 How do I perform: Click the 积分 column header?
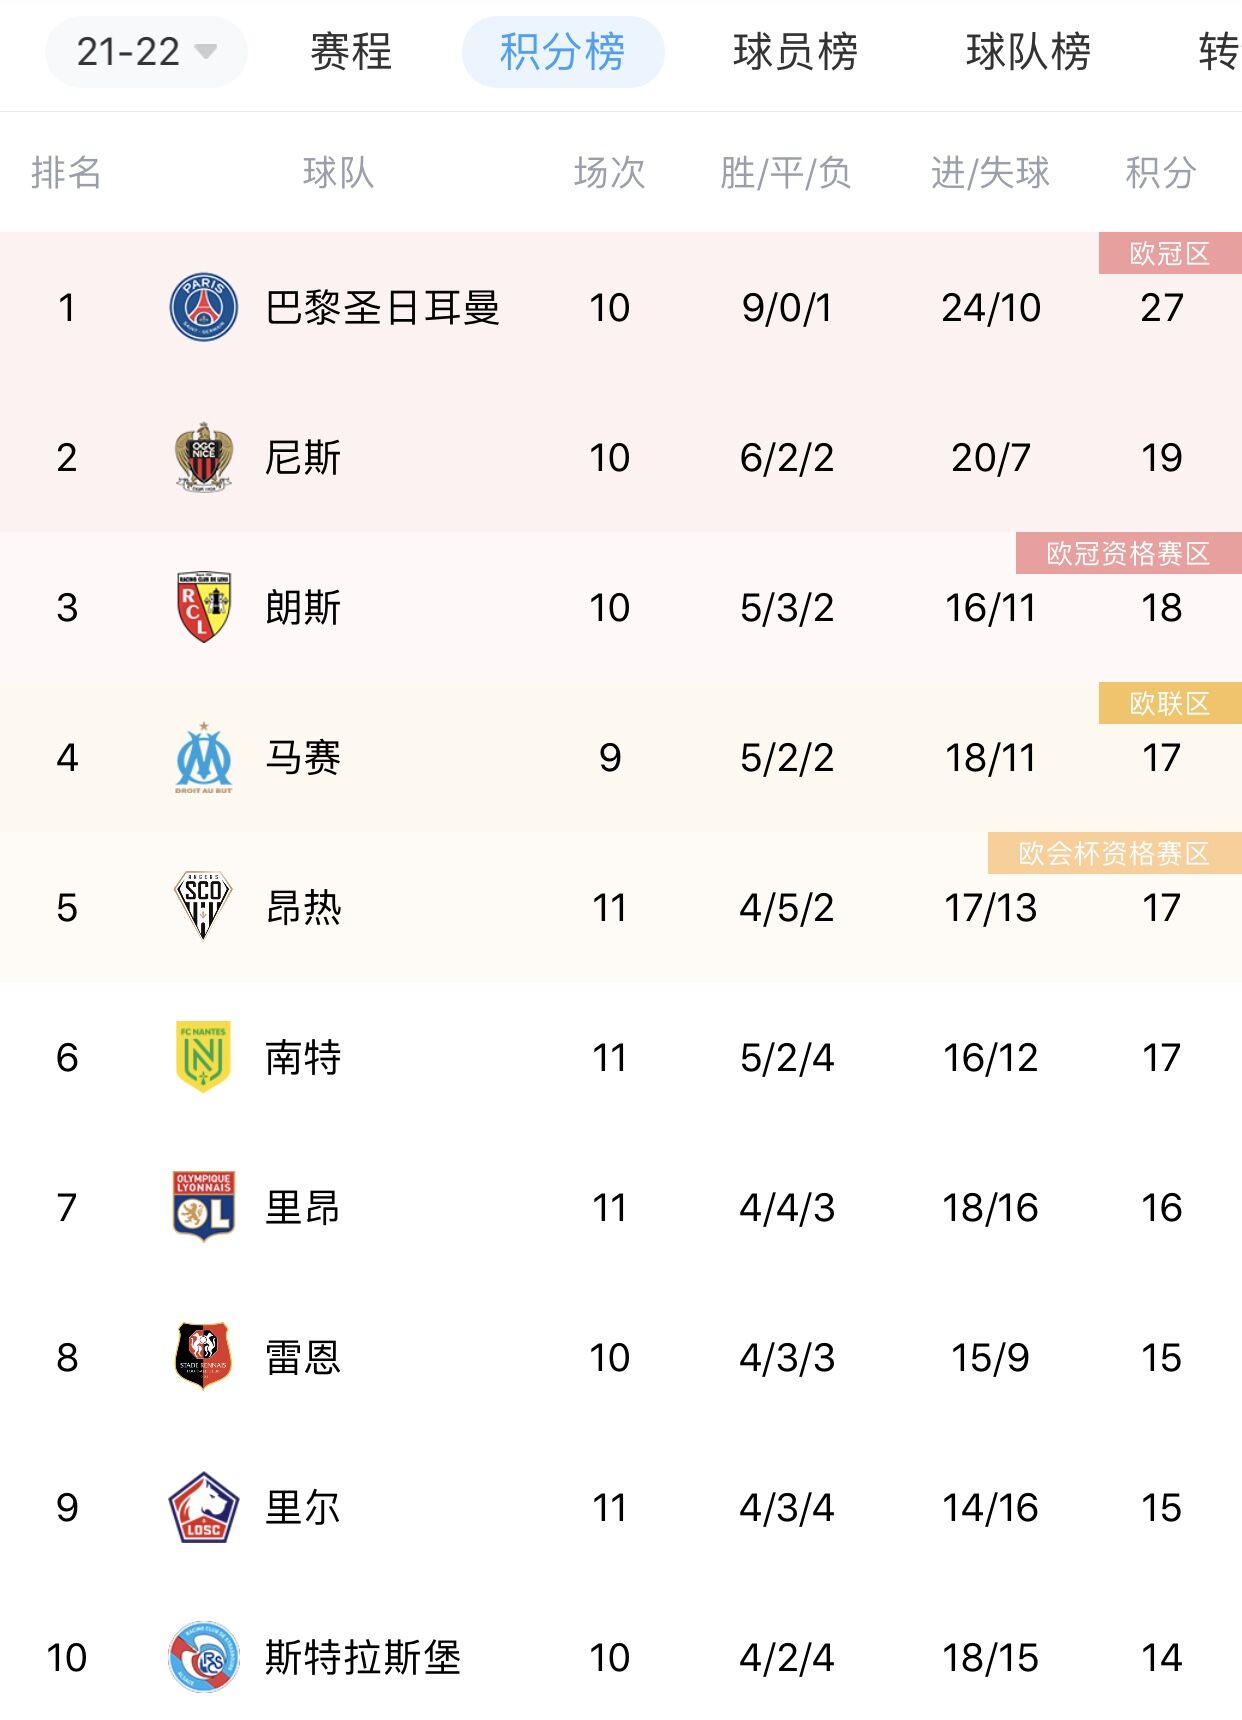tap(1161, 172)
